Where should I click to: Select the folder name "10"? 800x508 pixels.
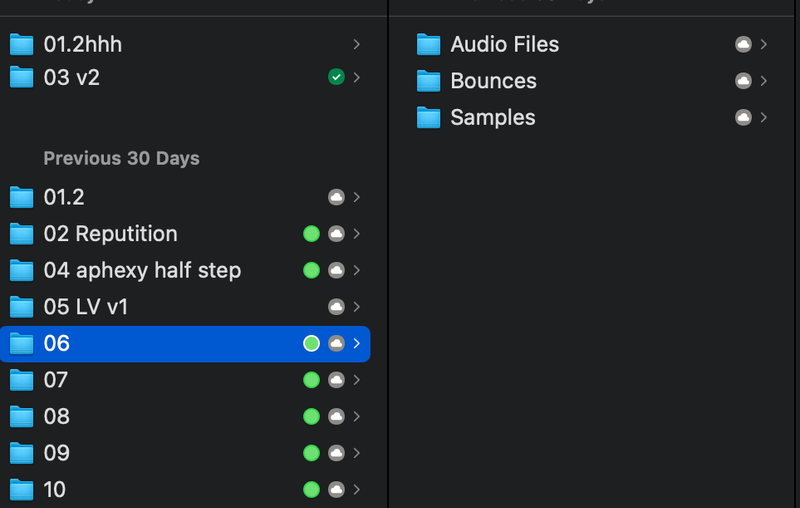coord(55,490)
